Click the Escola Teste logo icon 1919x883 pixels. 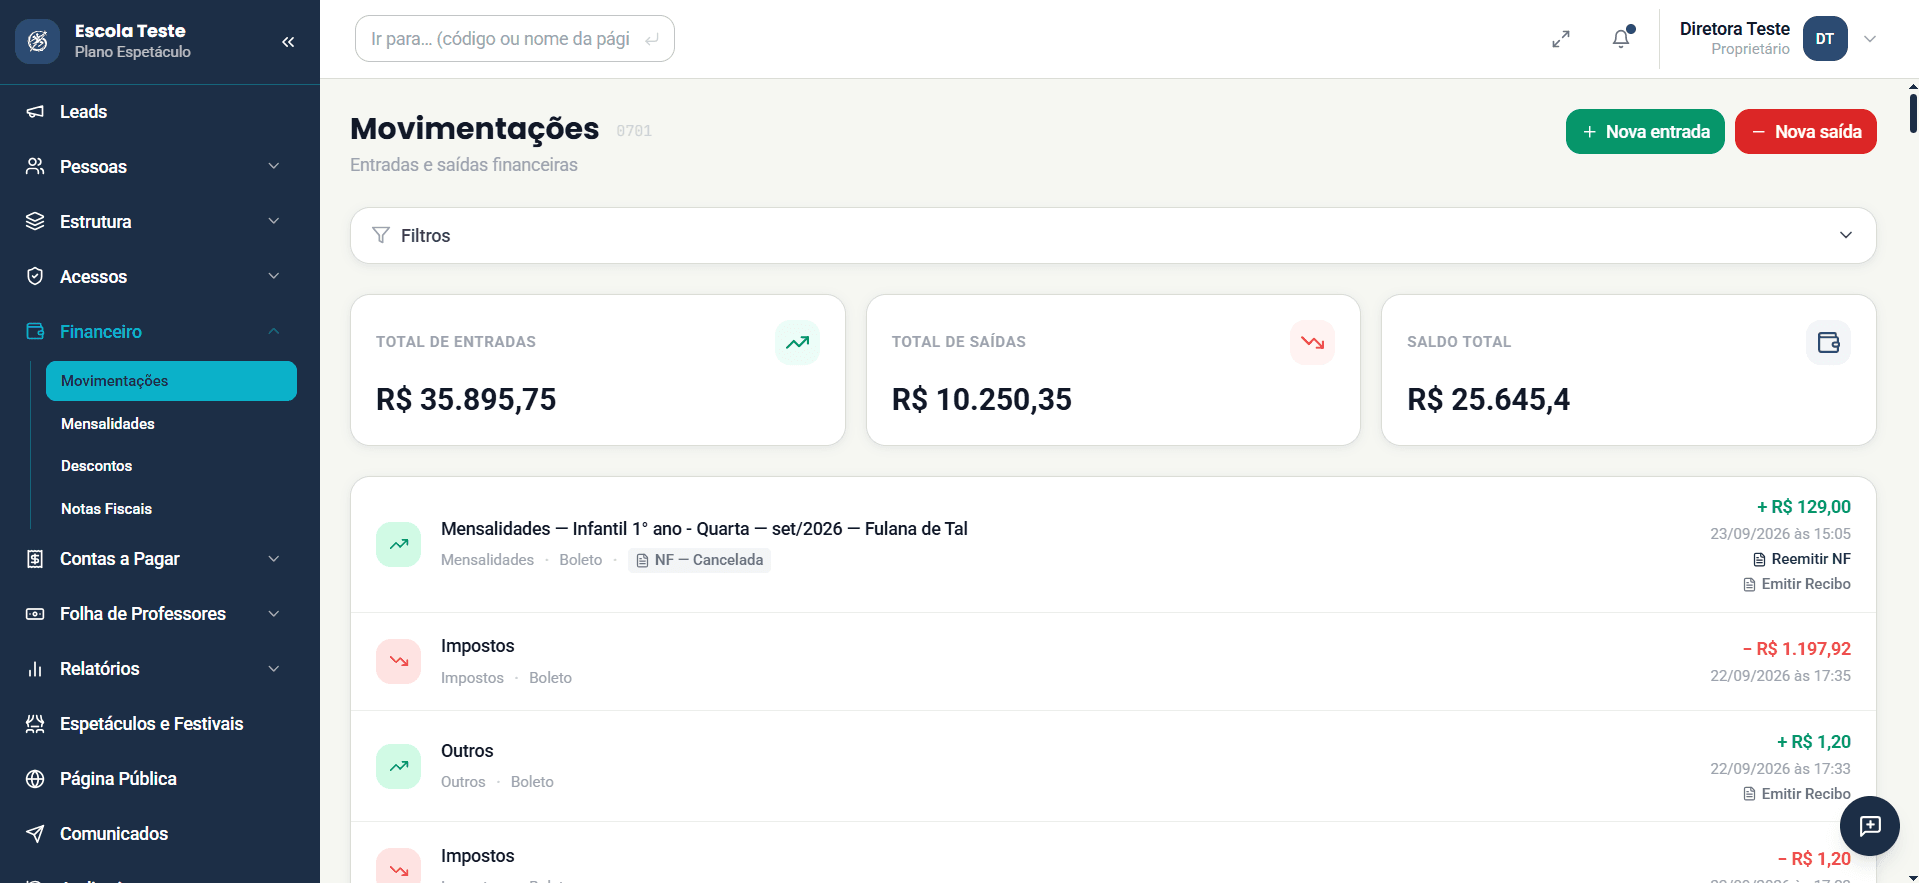pos(37,41)
